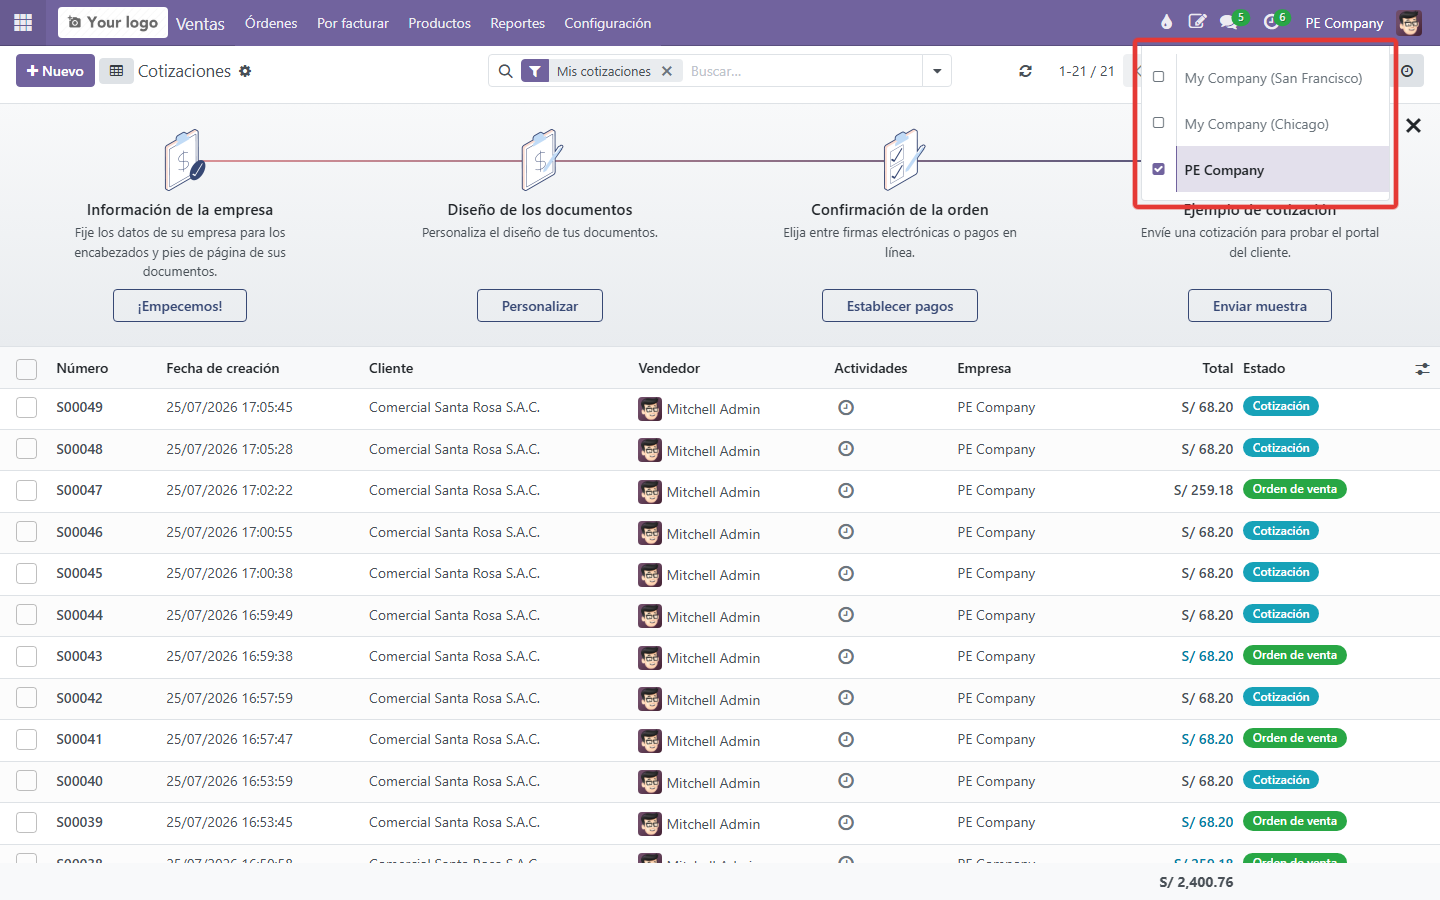Check My Company (San Francisco) checkbox
The height and width of the screenshot is (900, 1440).
[x=1158, y=77]
